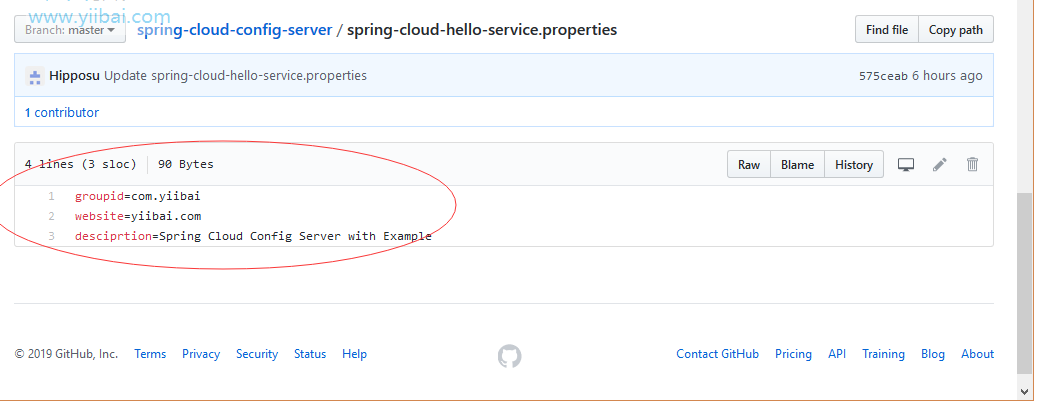
Task: Open the Branch: master dropdown
Action: click(70, 30)
